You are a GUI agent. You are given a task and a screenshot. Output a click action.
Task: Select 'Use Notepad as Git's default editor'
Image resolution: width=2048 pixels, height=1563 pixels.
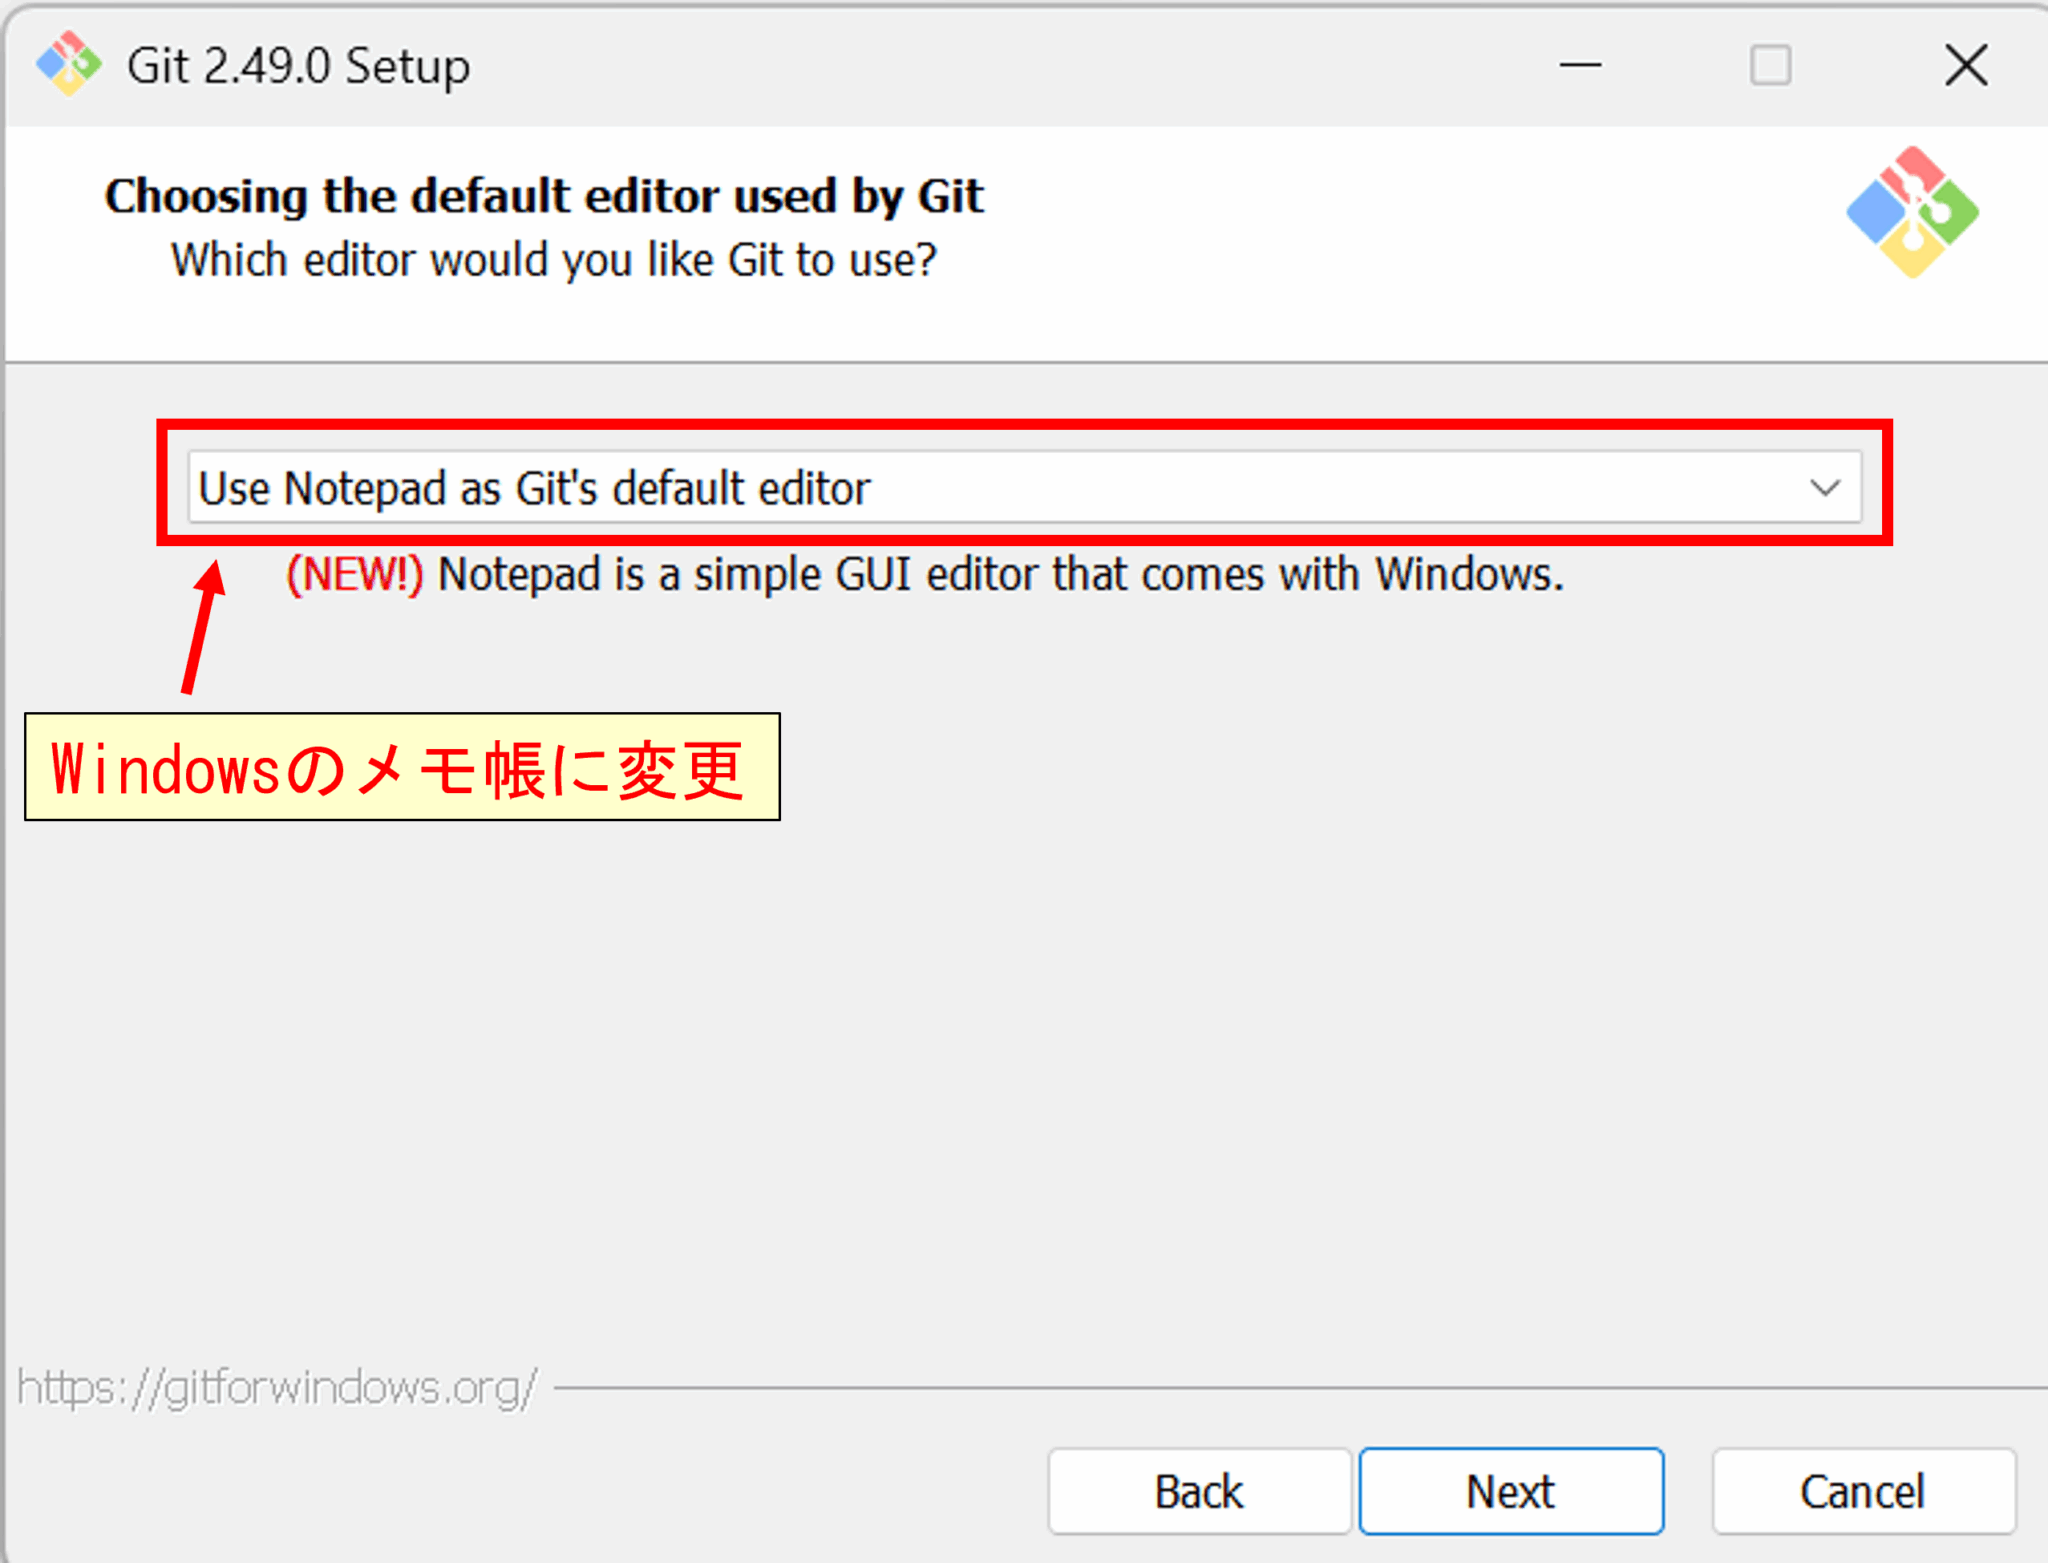tap(534, 488)
